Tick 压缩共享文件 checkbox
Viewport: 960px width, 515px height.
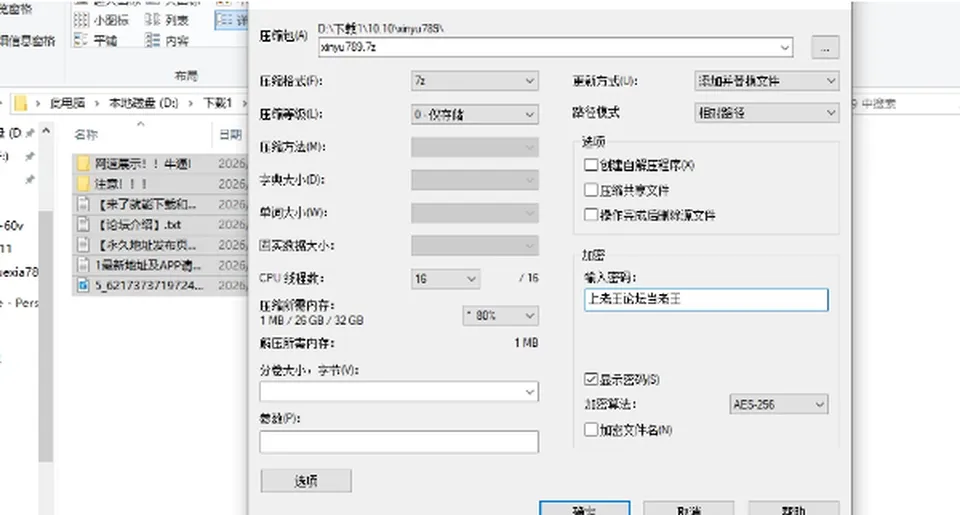pyautogui.click(x=591, y=190)
